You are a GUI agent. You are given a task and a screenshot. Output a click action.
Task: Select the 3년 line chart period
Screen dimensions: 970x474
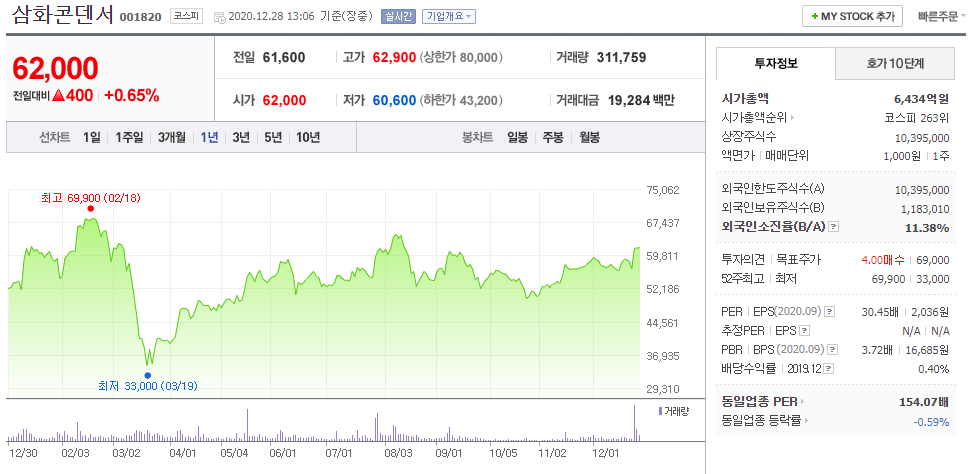pos(241,137)
